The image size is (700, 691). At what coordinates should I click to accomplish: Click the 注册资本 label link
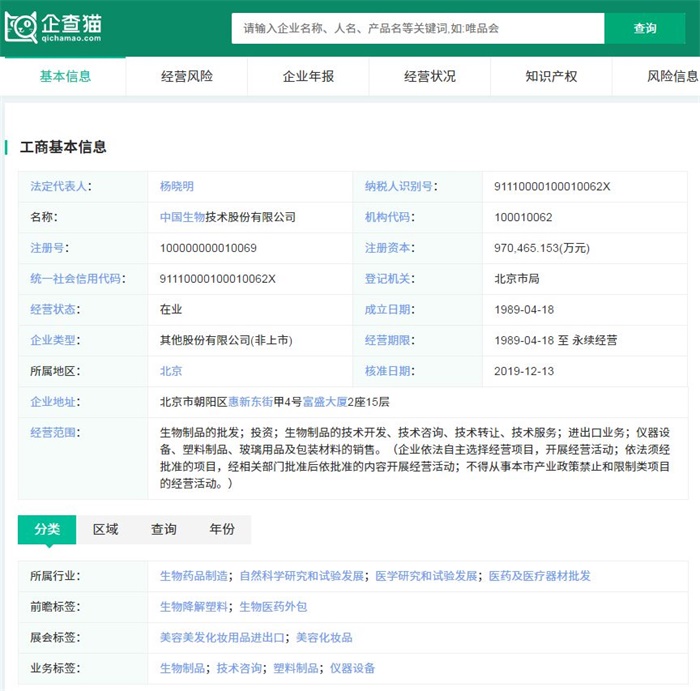387,248
